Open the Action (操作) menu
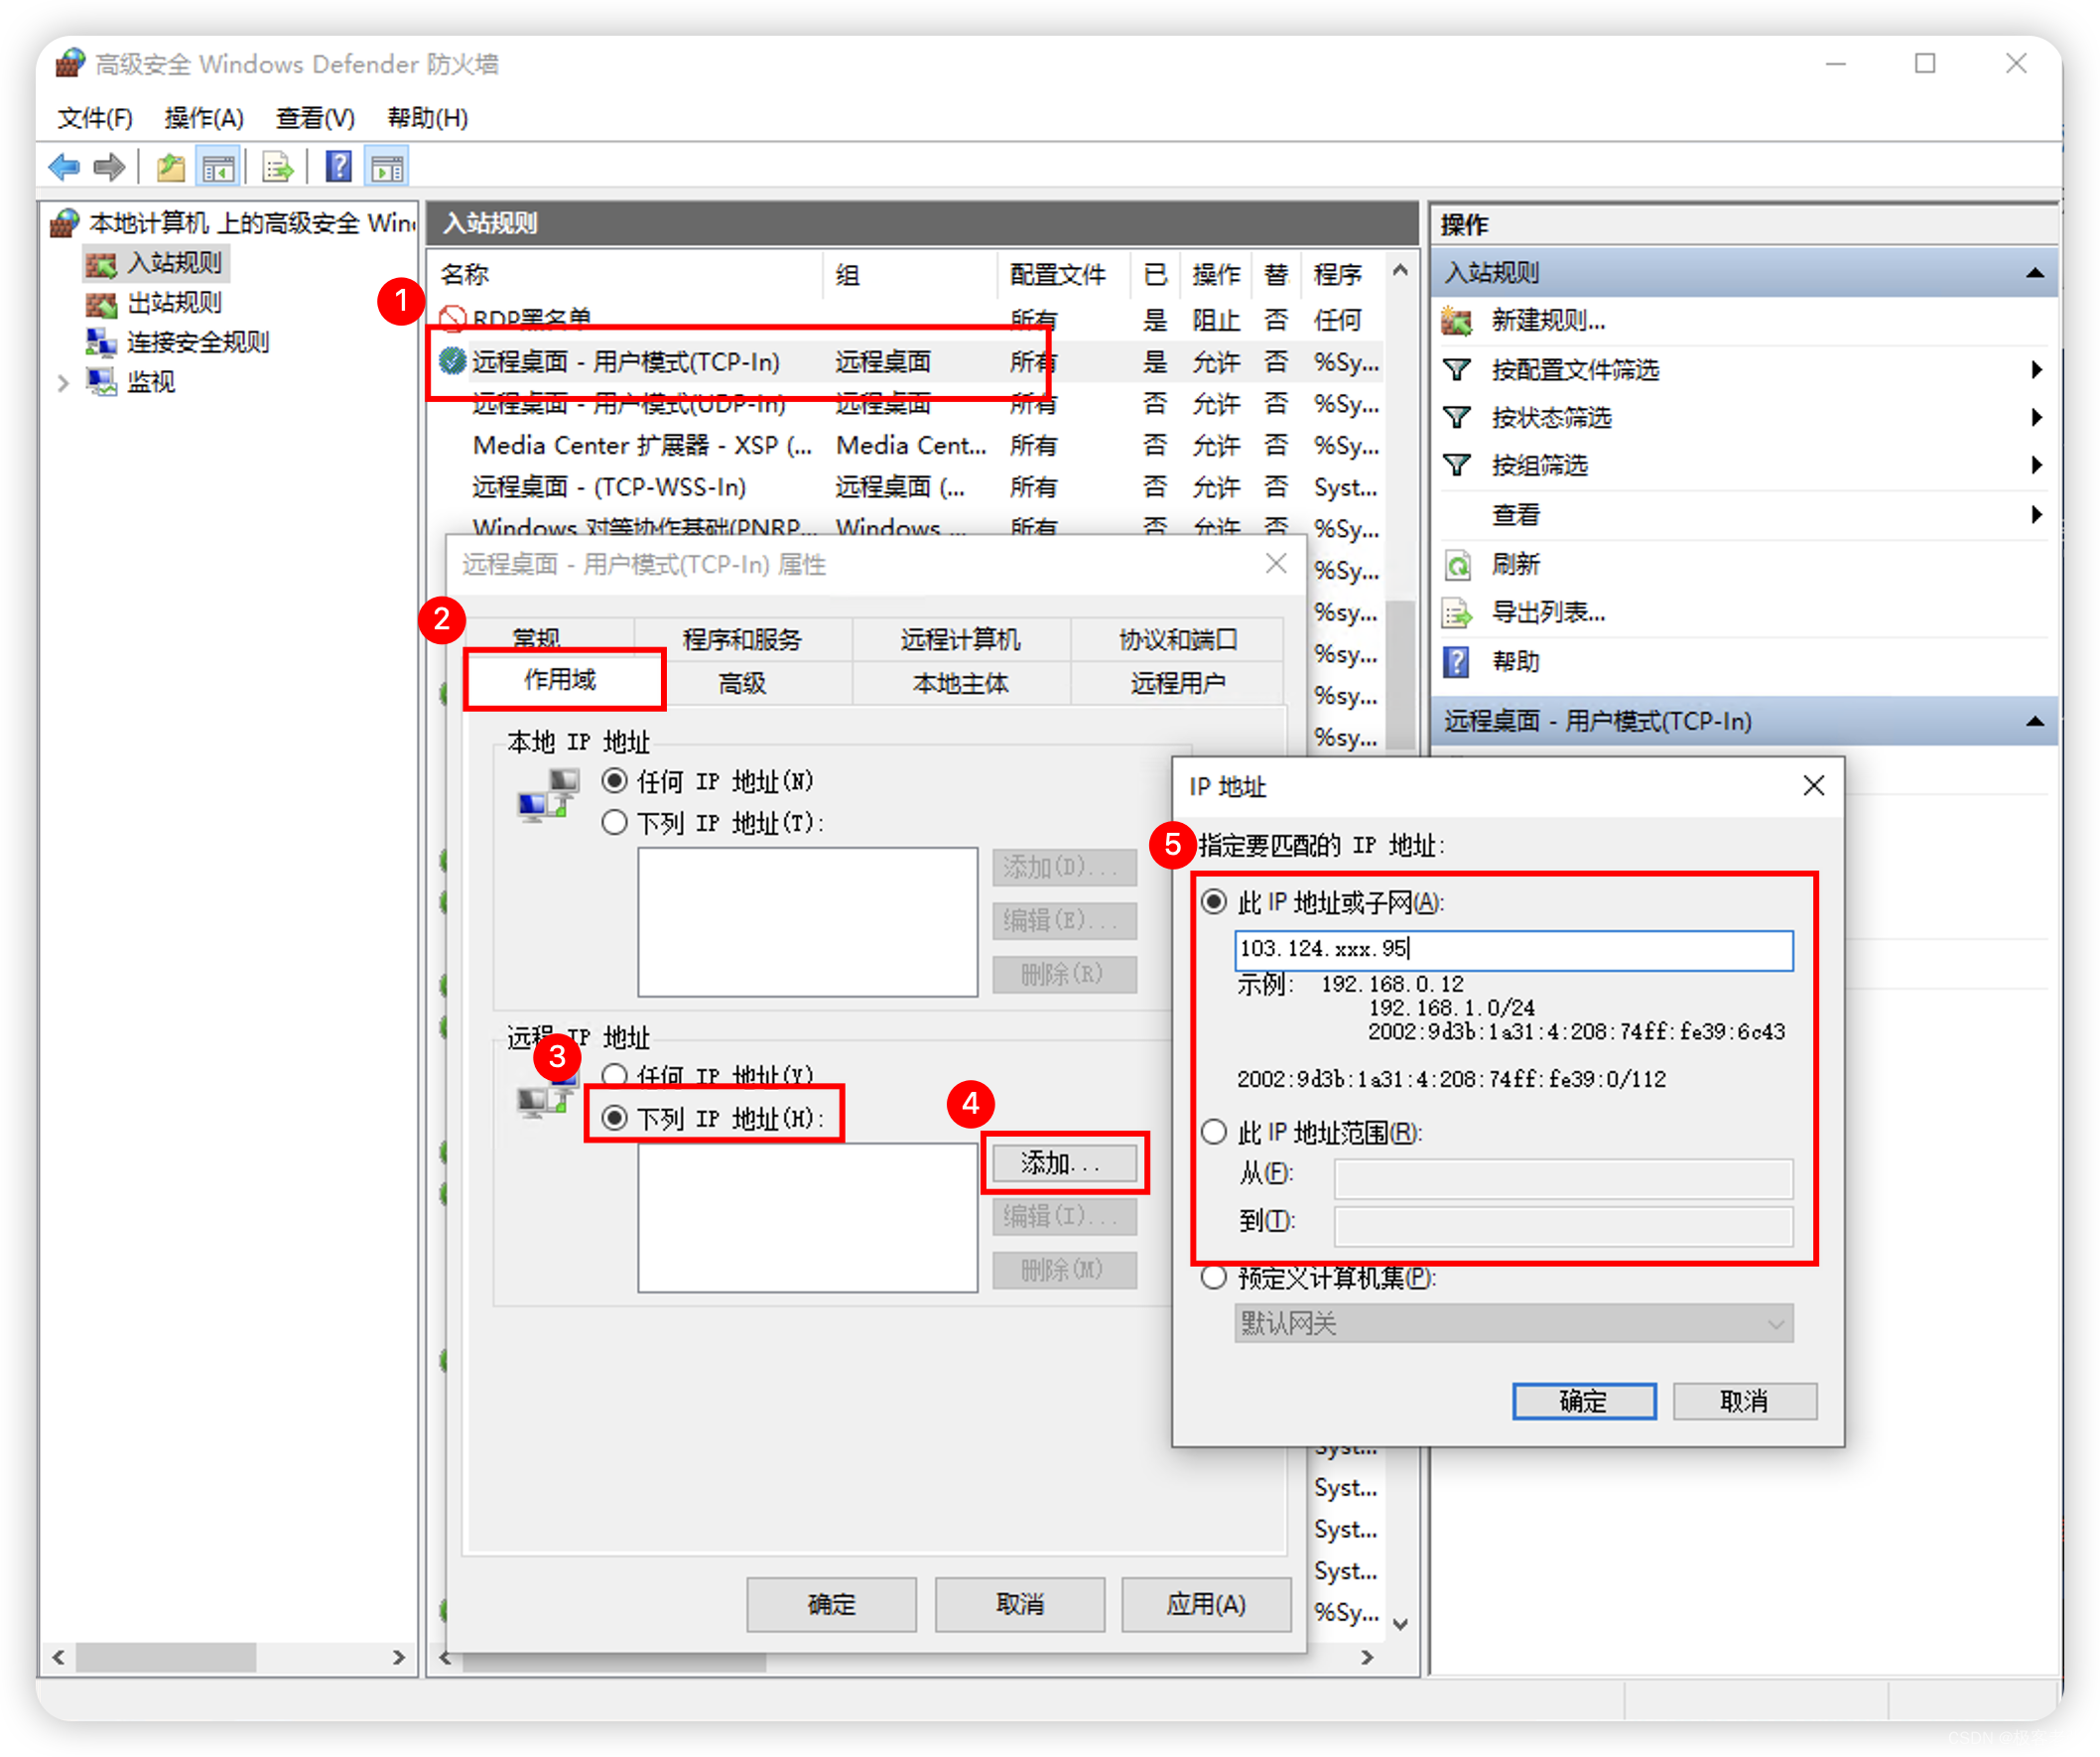The height and width of the screenshot is (1757, 2100). point(204,118)
